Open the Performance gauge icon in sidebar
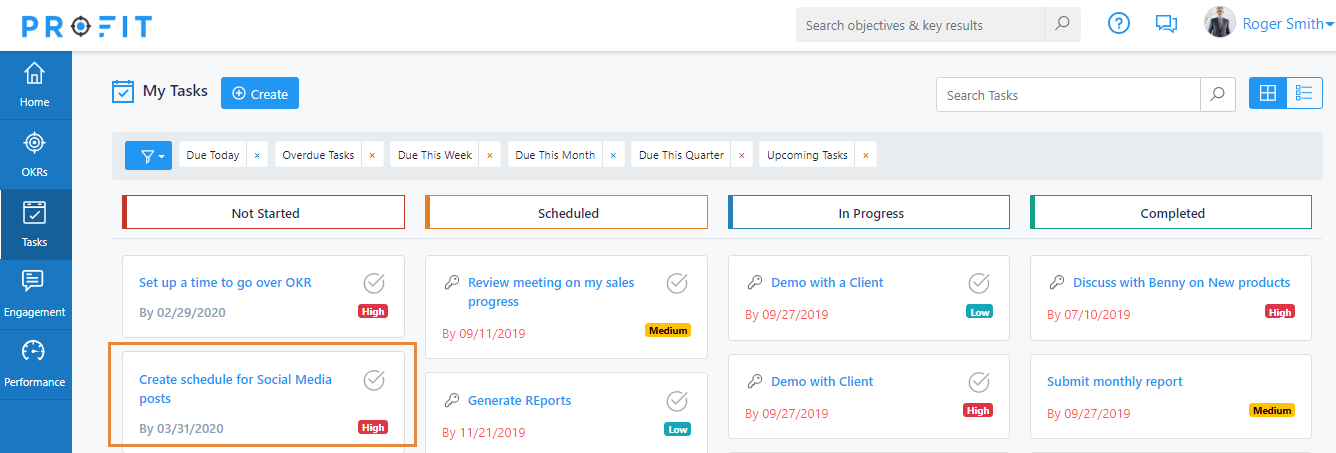The width and height of the screenshot is (1336, 453). tap(35, 353)
